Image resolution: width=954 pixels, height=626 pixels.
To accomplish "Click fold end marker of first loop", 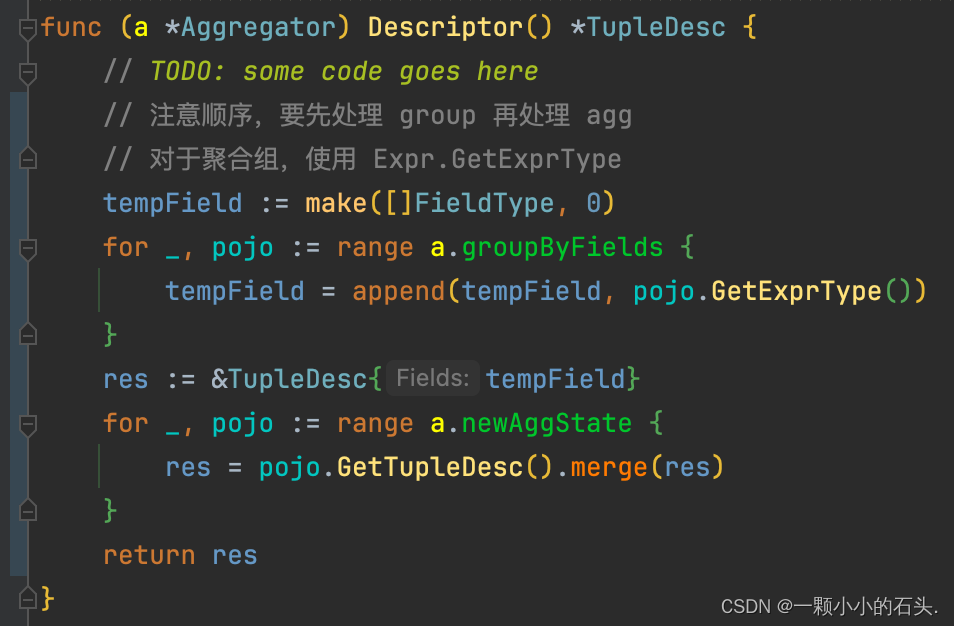I will (28, 335).
